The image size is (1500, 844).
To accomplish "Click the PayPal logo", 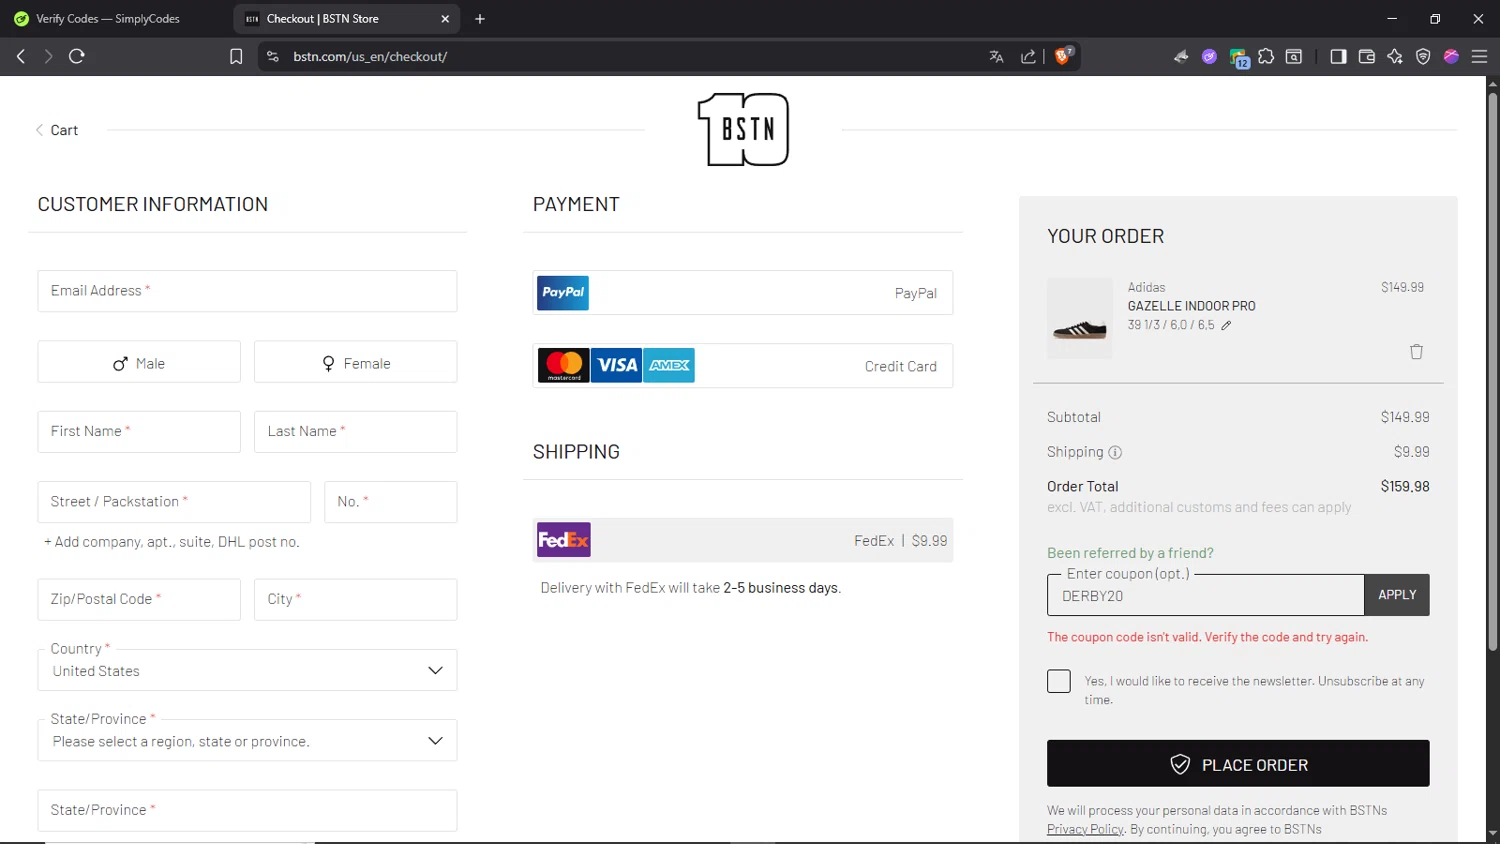I will (563, 293).
